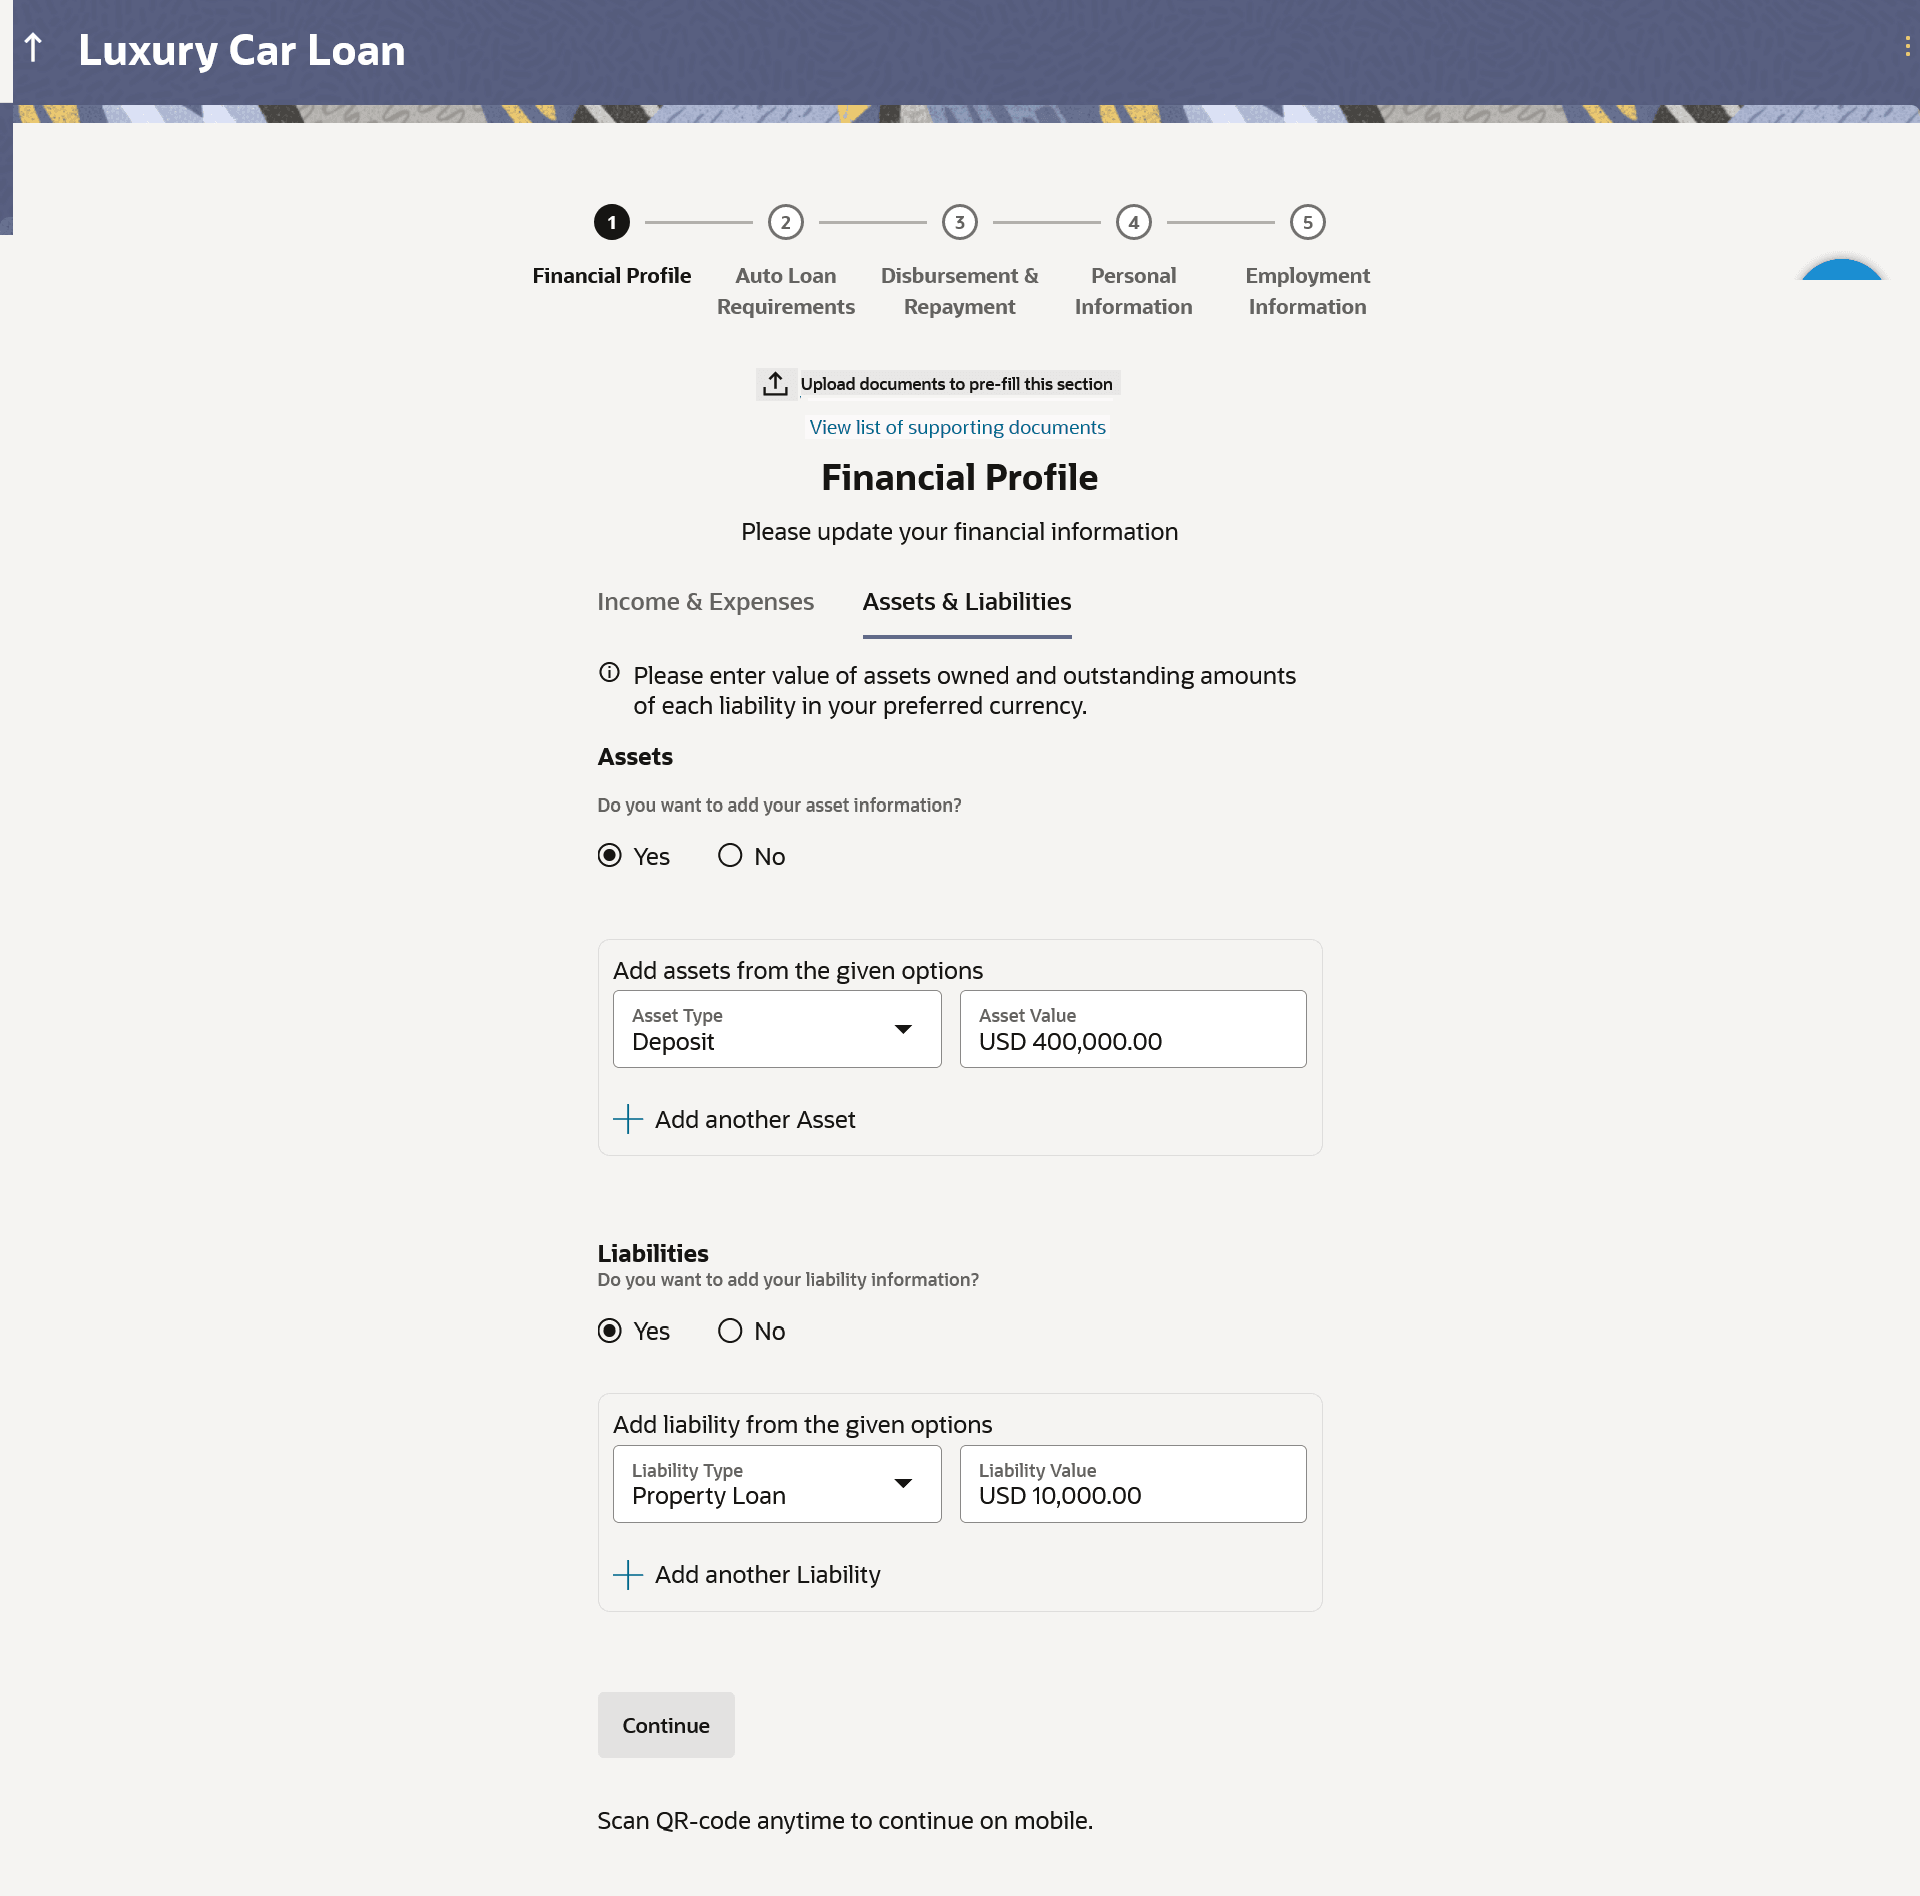Switch to the Income & Expenses tab
Viewport: 1920px width, 1896px height.
[x=705, y=602]
